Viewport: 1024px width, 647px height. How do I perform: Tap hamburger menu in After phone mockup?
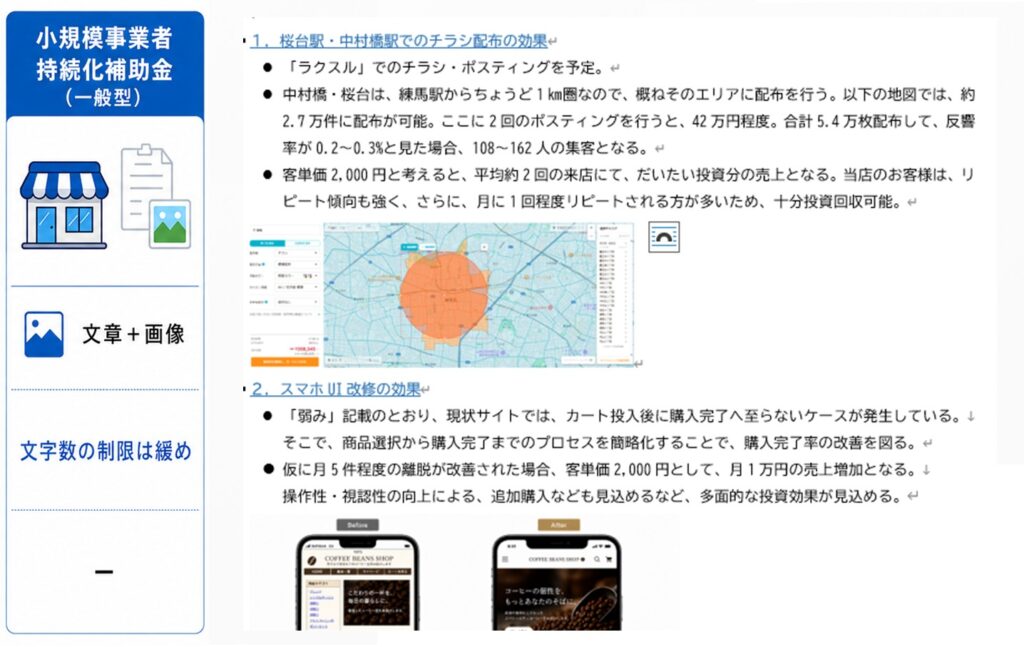point(505,560)
